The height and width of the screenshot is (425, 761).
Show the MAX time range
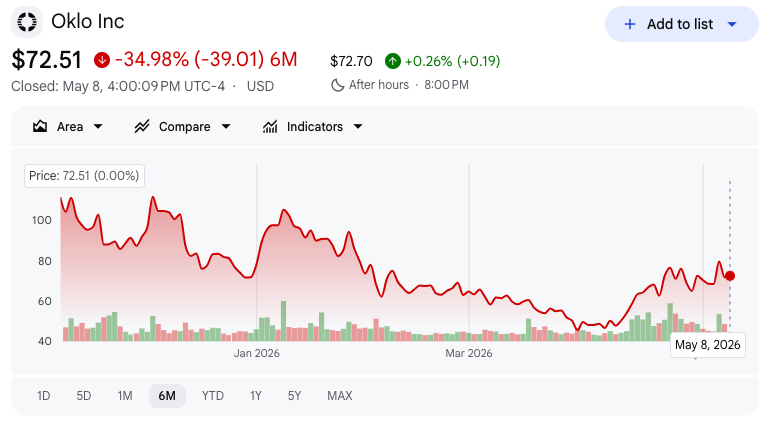point(340,396)
